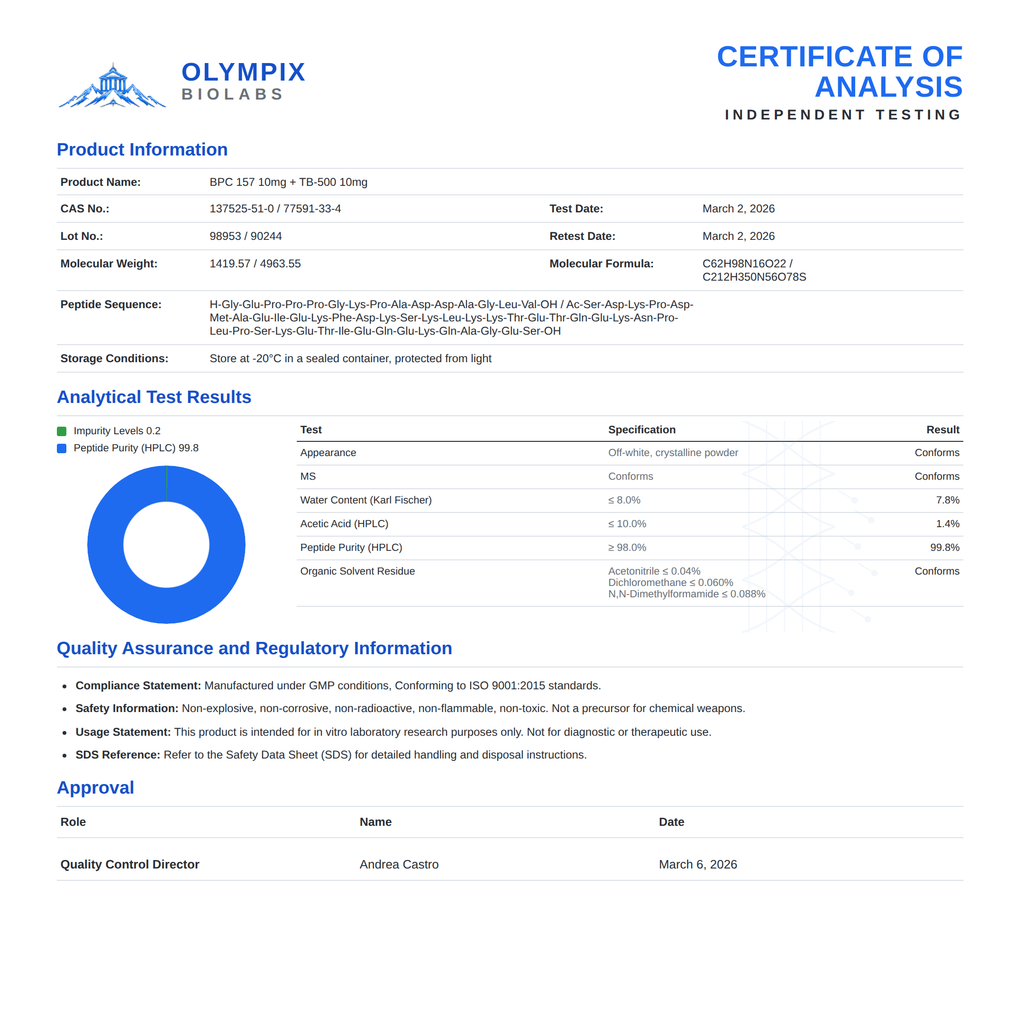Click the Organic Solvent Residue test name
This screenshot has width=1024, height=1024.
tap(357, 571)
